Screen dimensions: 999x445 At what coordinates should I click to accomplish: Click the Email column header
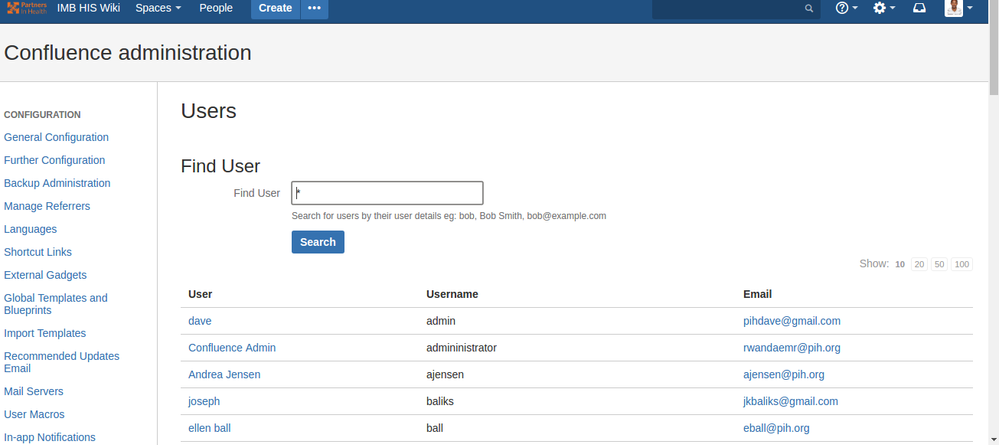(758, 295)
